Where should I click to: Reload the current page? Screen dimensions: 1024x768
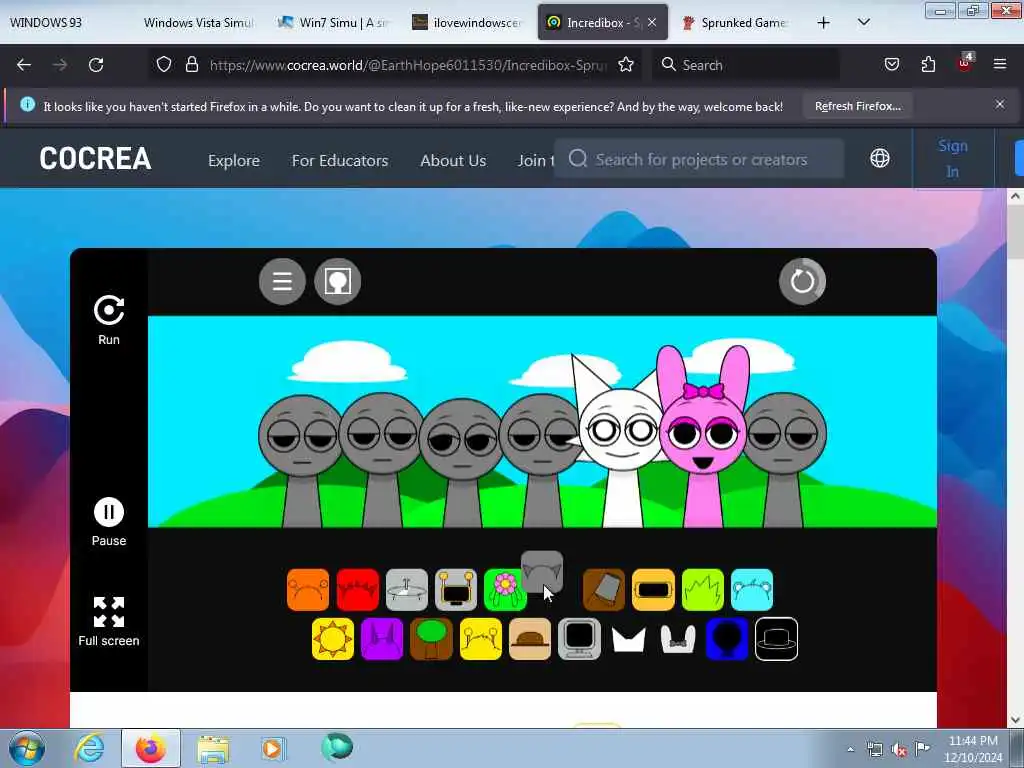[96, 65]
